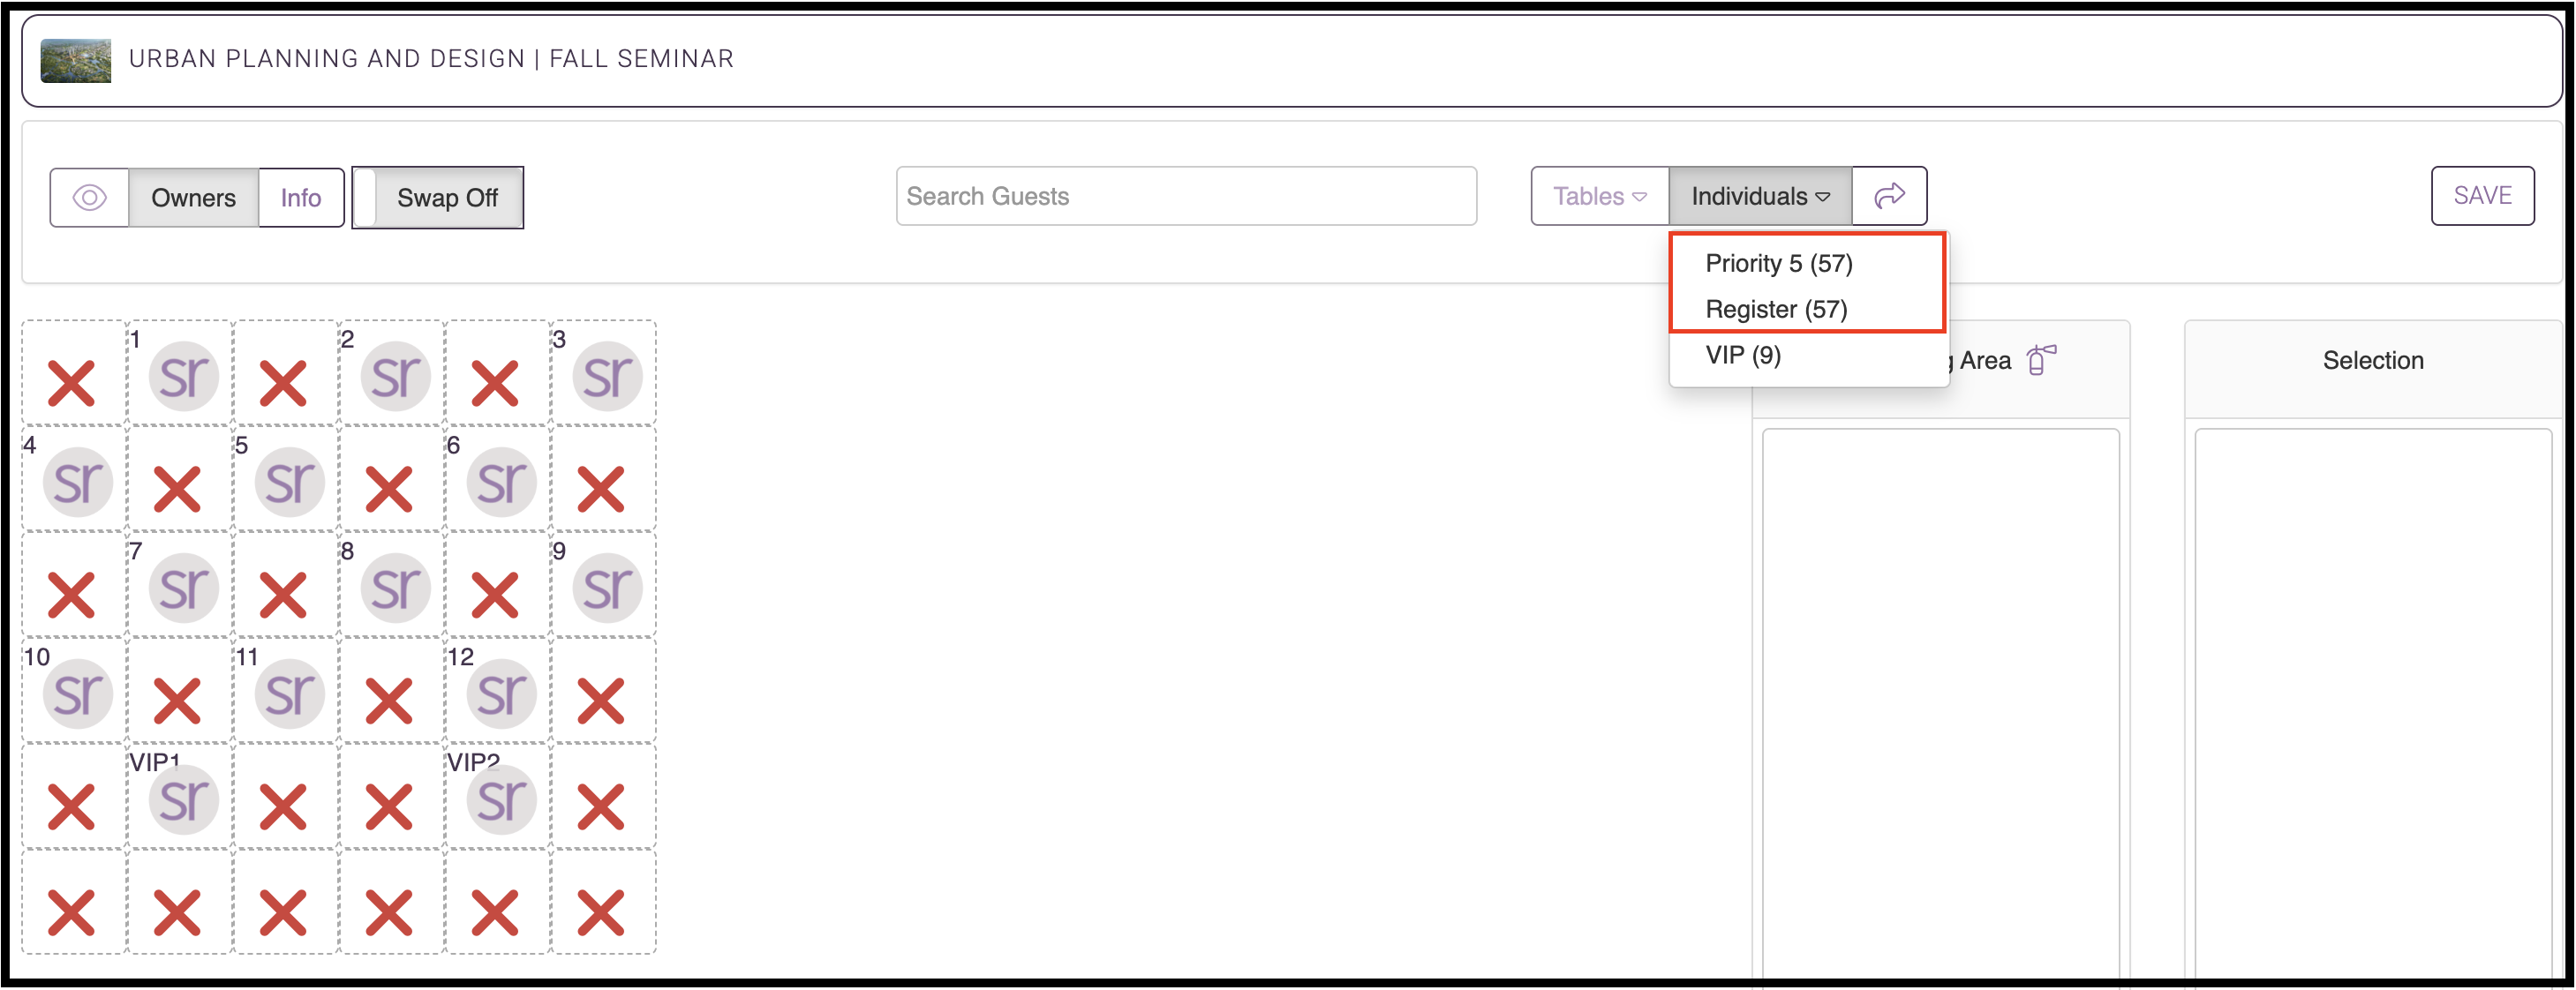Screen dimensions: 2576x990
Task: Select table 5 icon
Action: pyautogui.click(x=290, y=483)
